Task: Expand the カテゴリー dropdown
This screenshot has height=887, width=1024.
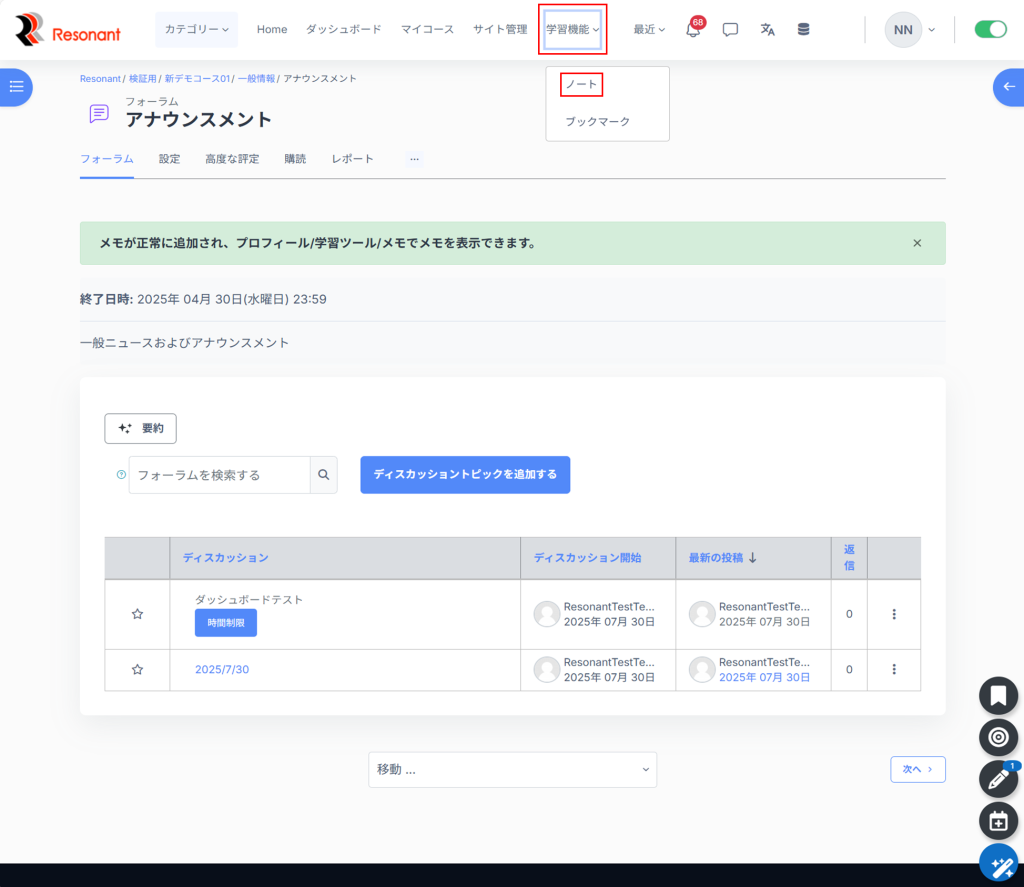Action: tap(196, 30)
